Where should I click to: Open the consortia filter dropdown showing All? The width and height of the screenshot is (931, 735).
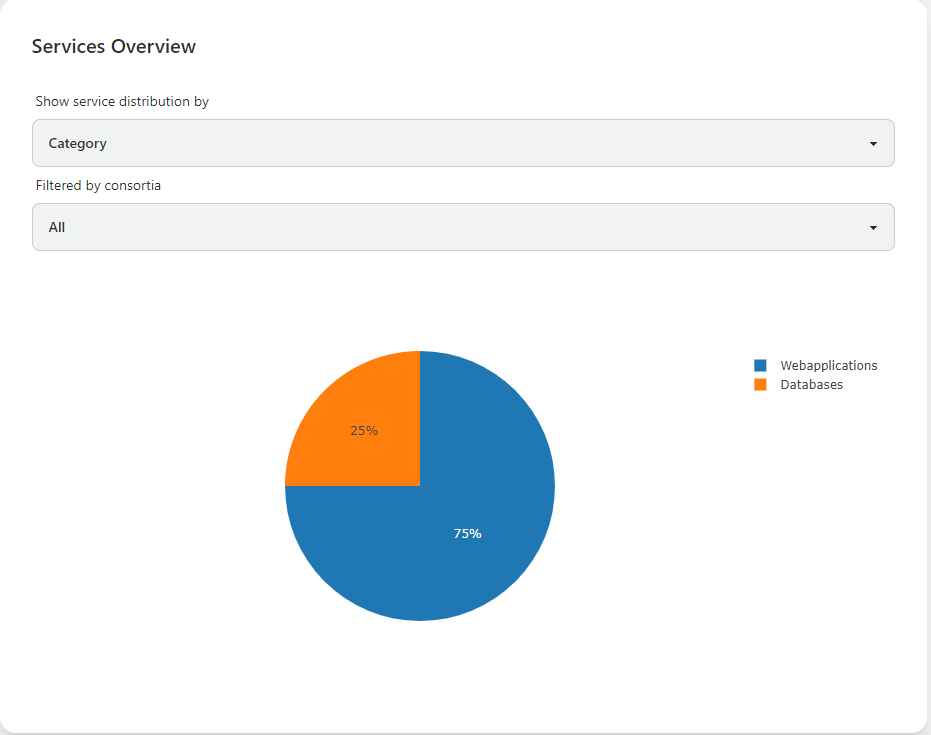463,227
